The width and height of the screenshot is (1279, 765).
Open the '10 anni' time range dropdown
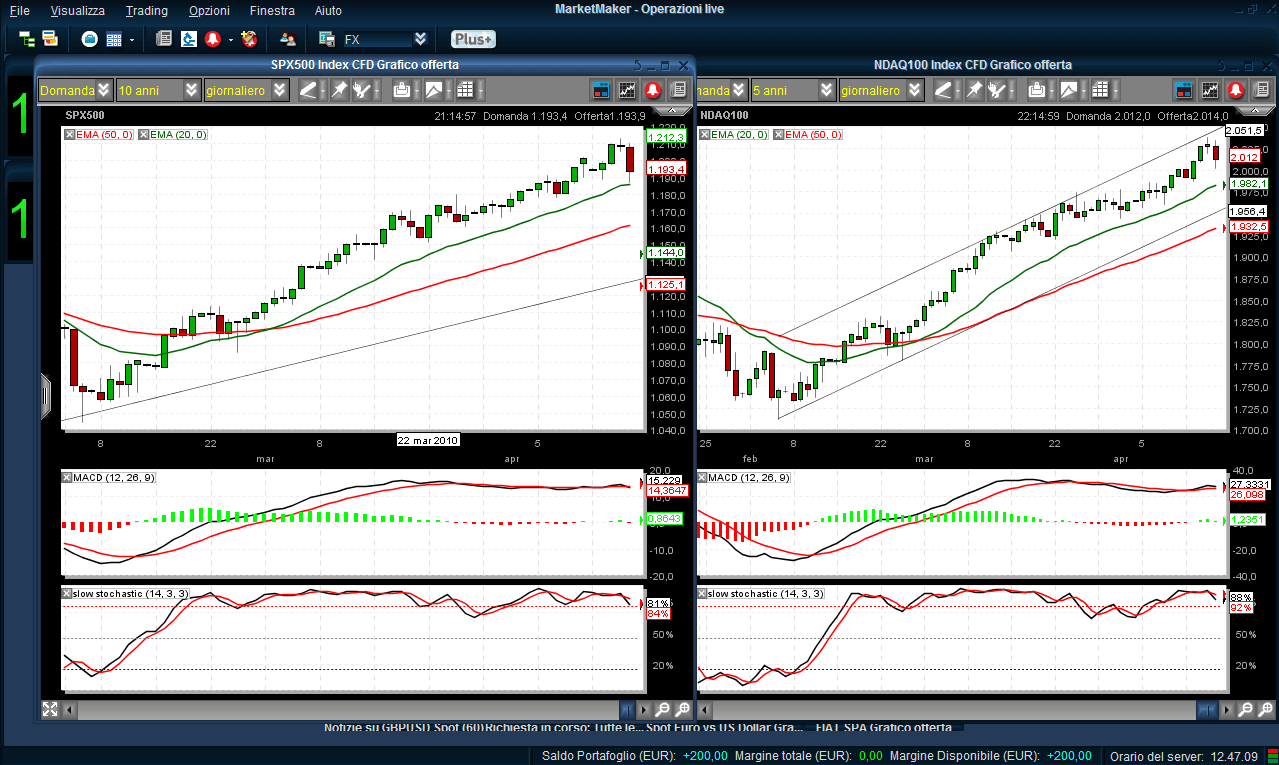[191, 90]
